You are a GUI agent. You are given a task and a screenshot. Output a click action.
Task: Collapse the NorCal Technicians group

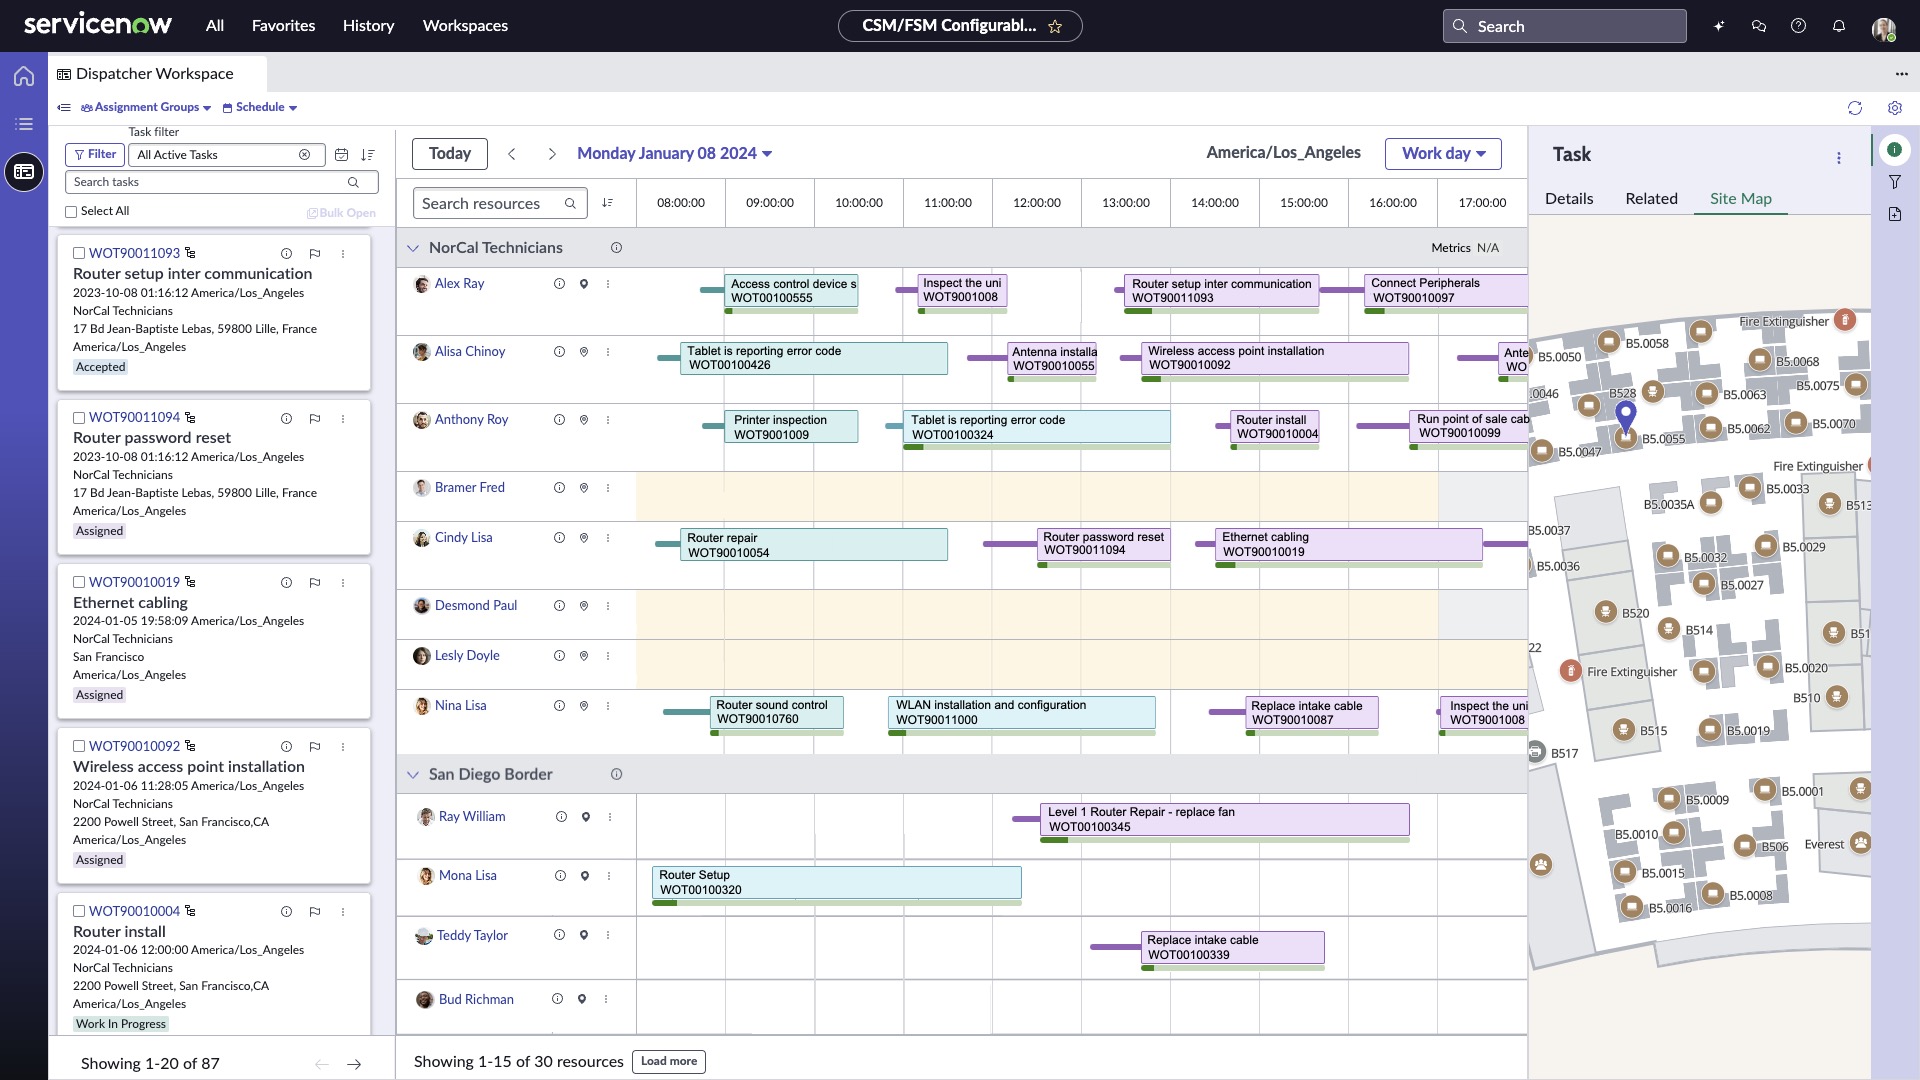point(412,248)
